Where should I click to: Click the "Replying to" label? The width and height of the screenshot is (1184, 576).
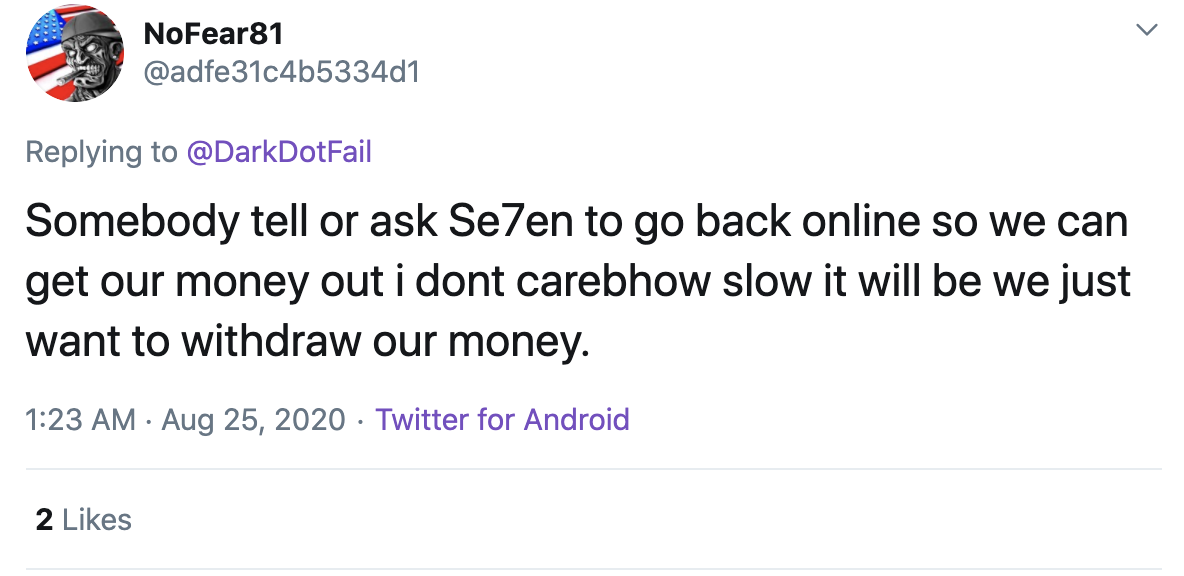click(x=100, y=151)
